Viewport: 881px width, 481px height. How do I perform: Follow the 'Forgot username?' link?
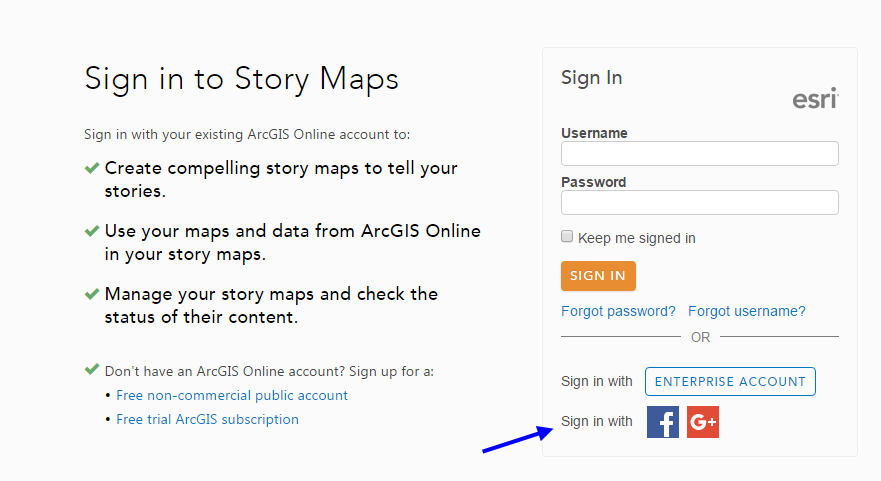tap(746, 311)
